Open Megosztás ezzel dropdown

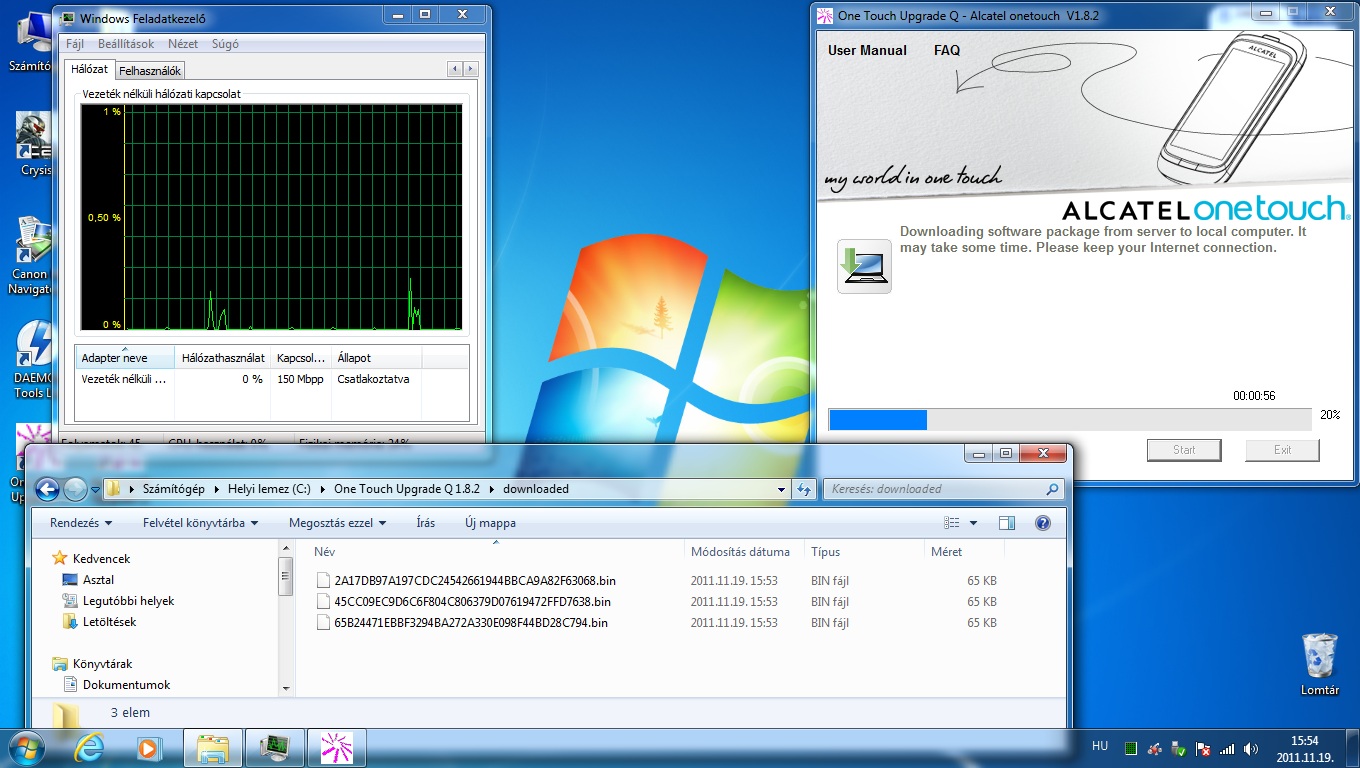point(337,523)
